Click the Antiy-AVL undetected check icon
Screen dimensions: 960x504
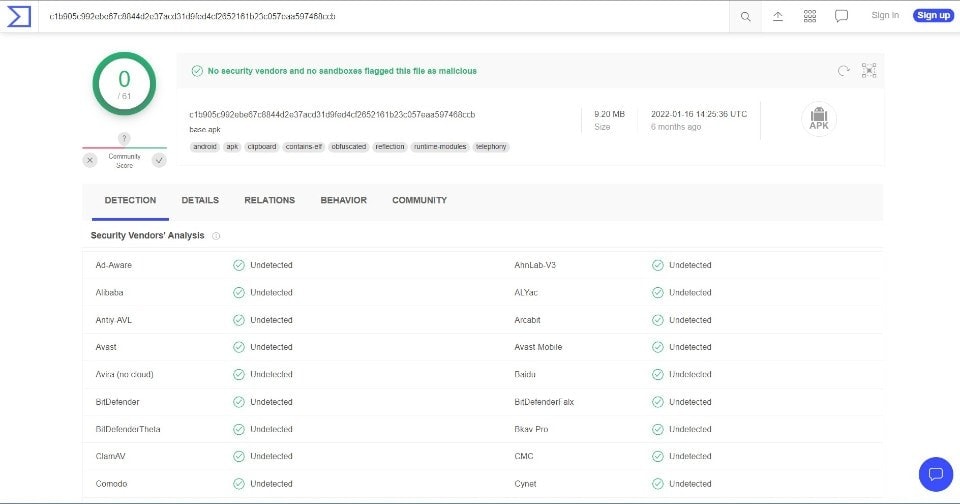[x=239, y=320]
